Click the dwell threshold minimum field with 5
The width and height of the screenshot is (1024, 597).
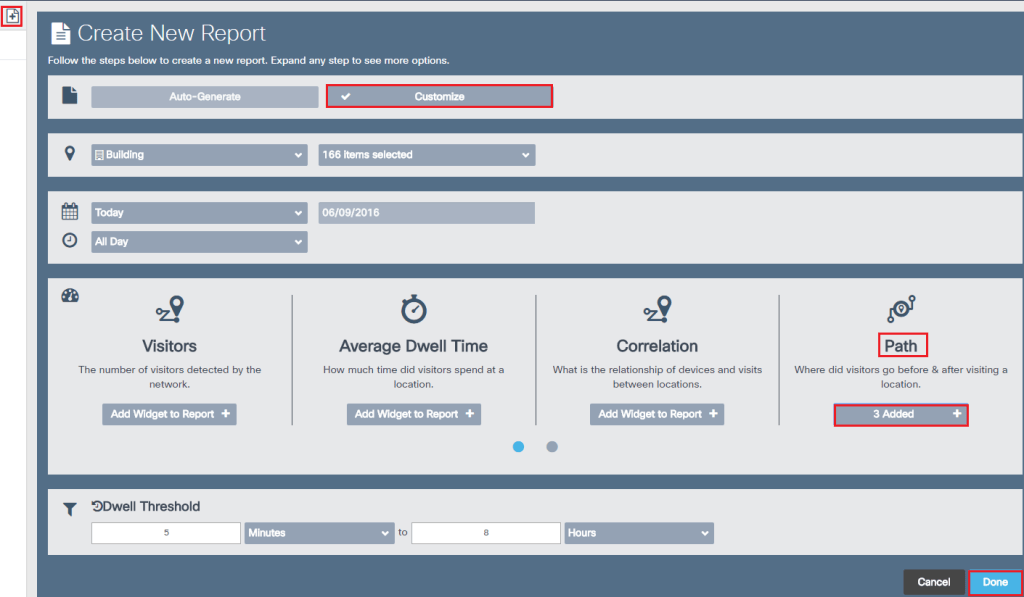coord(166,533)
